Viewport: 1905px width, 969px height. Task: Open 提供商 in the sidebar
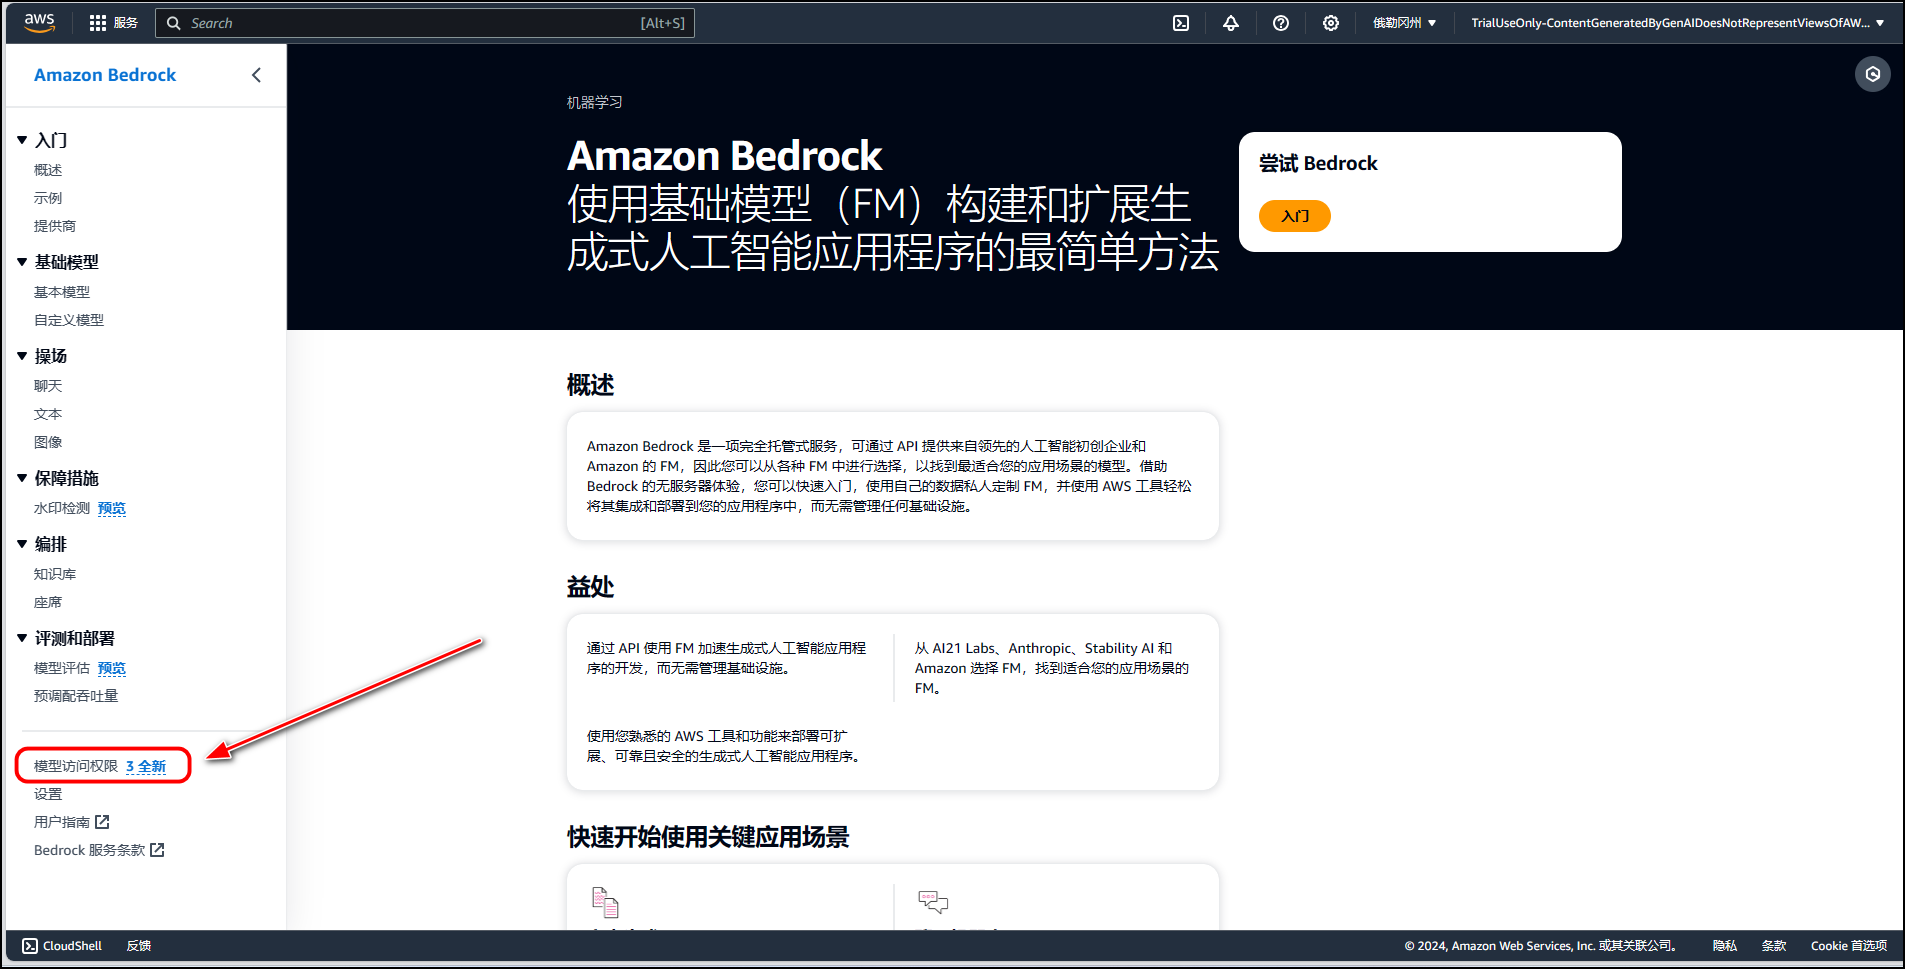tap(55, 226)
